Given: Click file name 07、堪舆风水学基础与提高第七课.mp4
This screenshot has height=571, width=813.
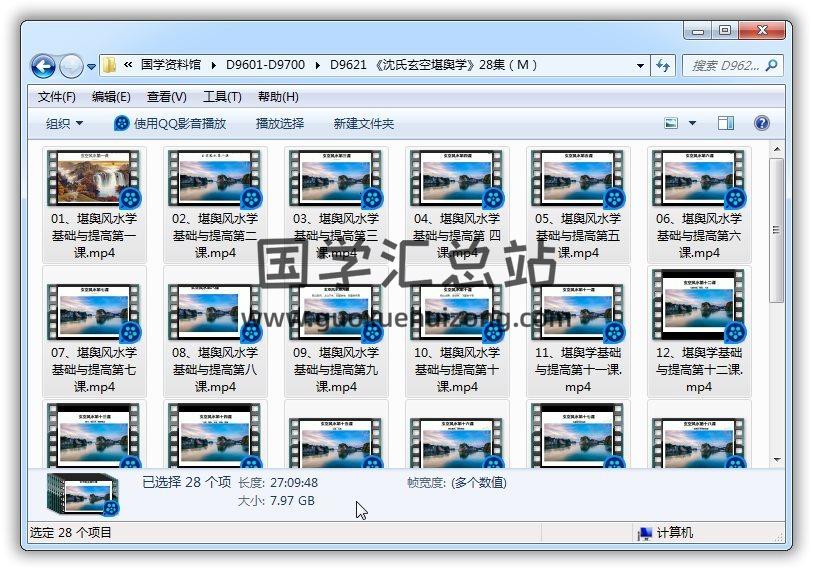Looking at the screenshot, I should (94, 370).
